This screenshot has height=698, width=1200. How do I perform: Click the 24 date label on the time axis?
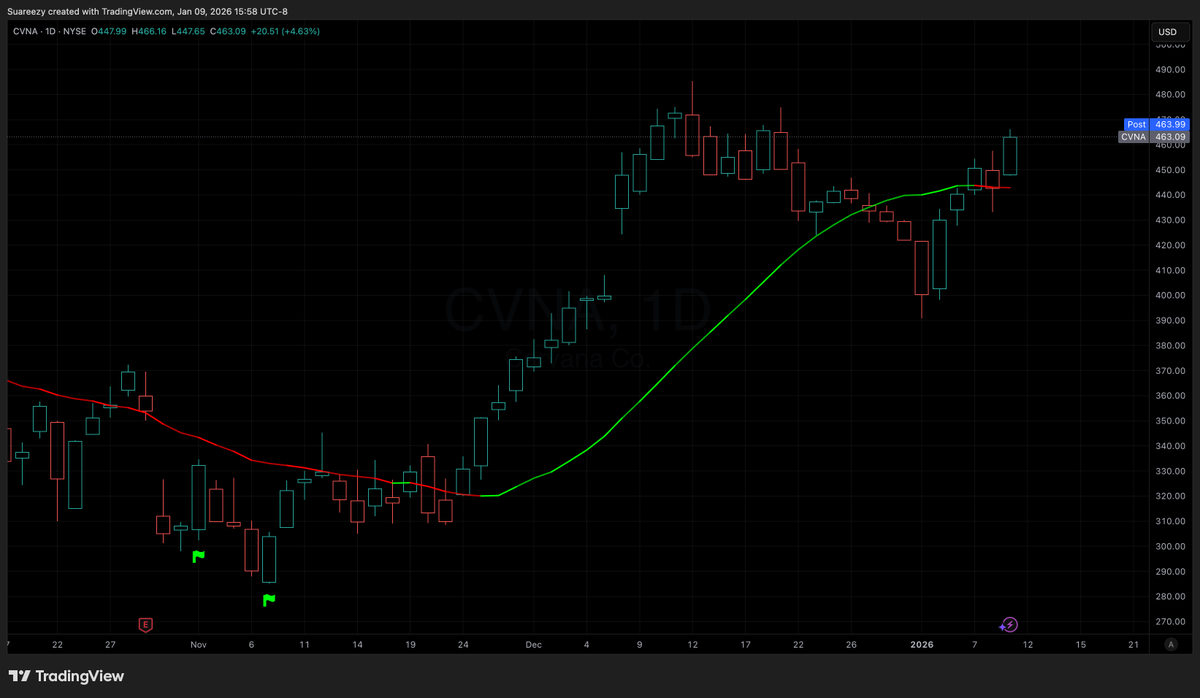click(463, 645)
